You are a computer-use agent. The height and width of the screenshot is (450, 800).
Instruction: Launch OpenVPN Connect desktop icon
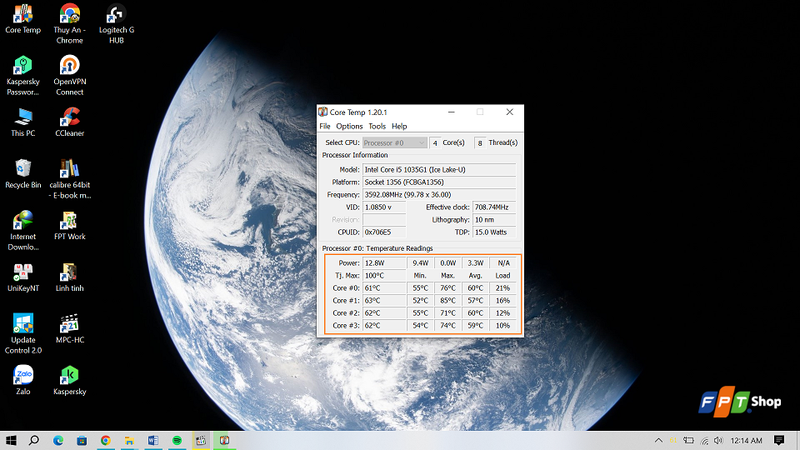coord(69,76)
